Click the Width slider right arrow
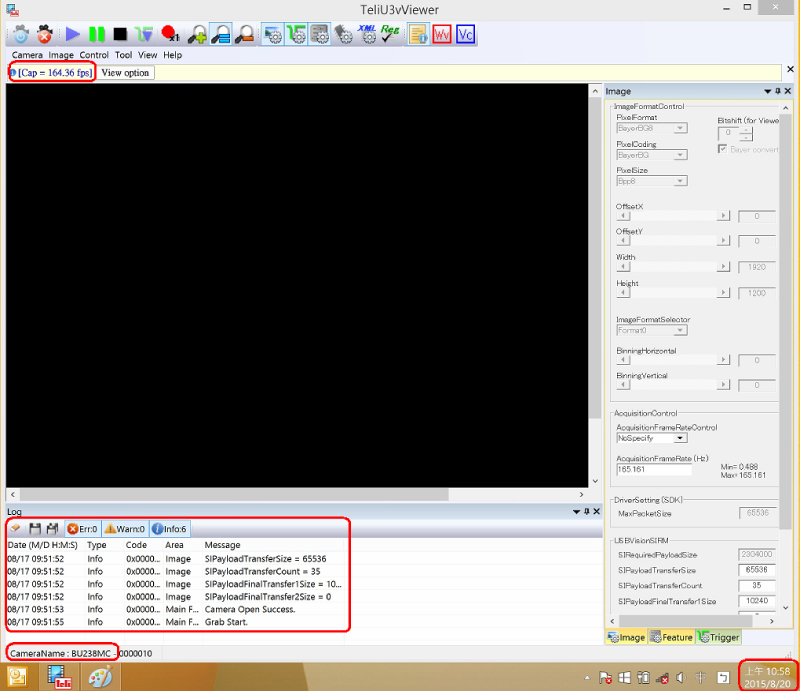The width and height of the screenshot is (800, 691). pyautogui.click(x=724, y=267)
